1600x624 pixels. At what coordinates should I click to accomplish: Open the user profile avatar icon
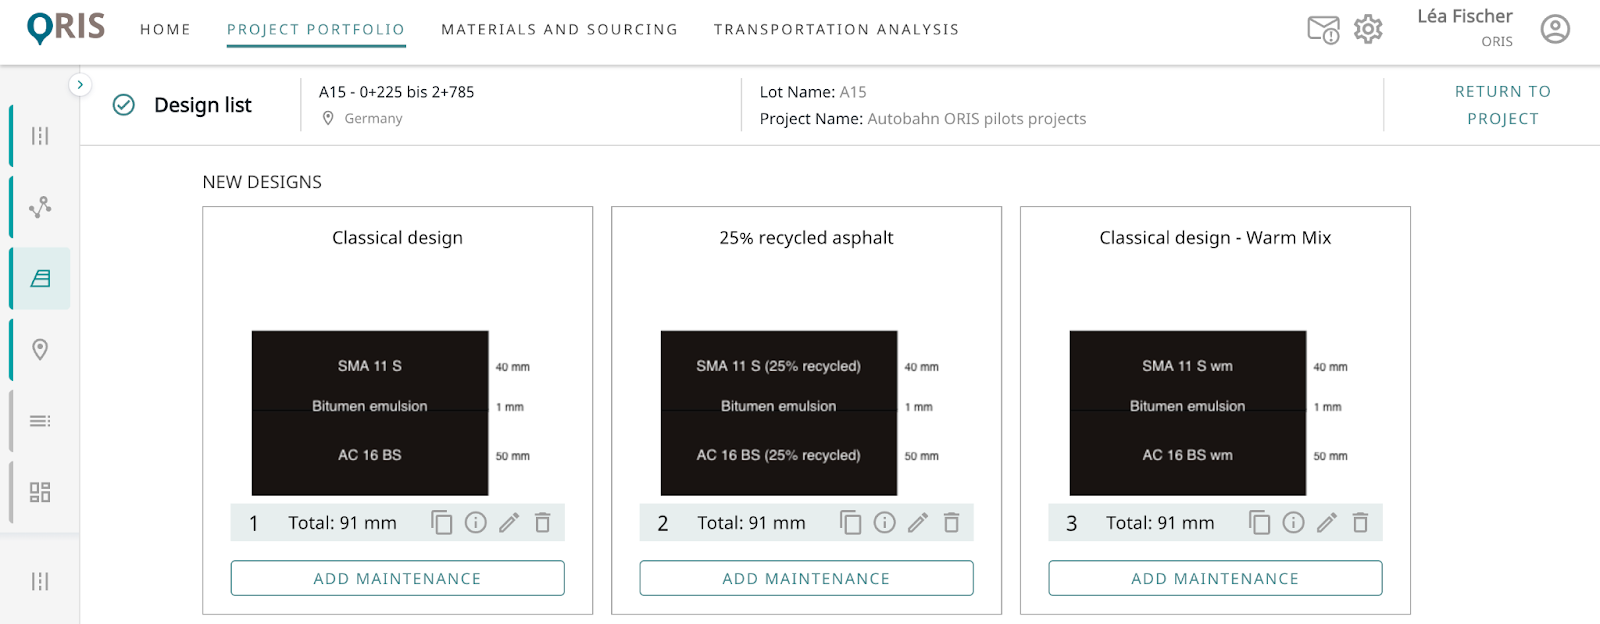[x=1554, y=29]
